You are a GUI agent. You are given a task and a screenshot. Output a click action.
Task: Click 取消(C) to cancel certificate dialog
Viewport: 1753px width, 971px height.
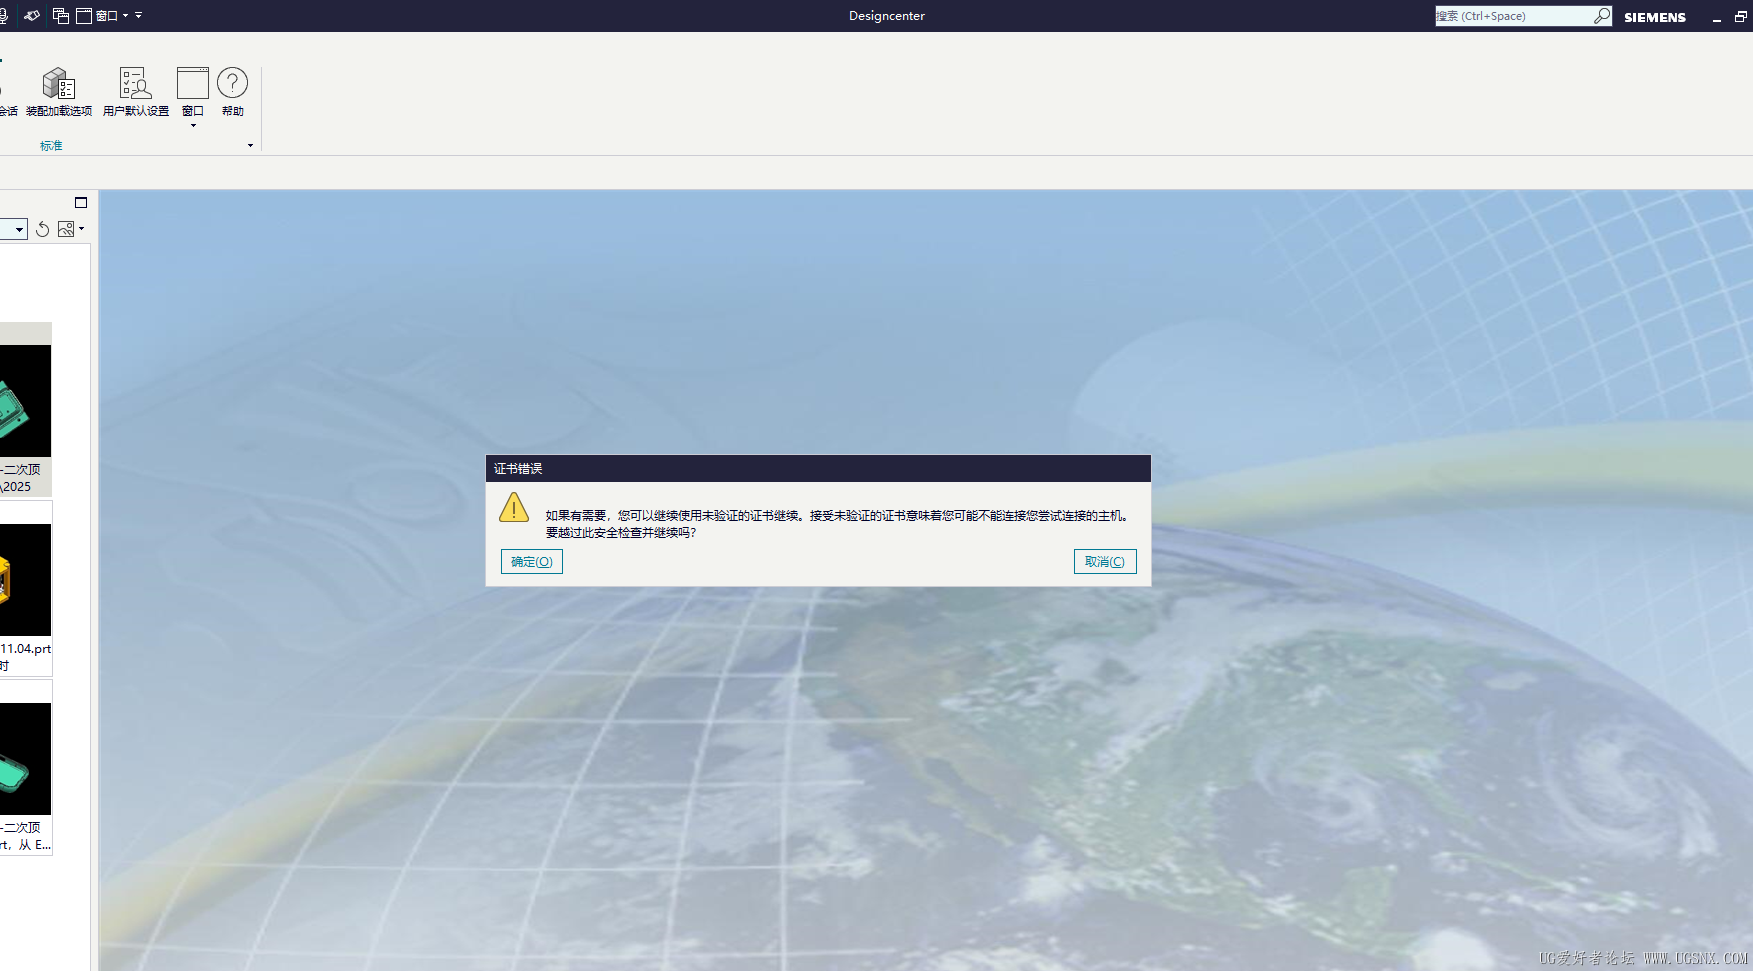(x=1105, y=562)
